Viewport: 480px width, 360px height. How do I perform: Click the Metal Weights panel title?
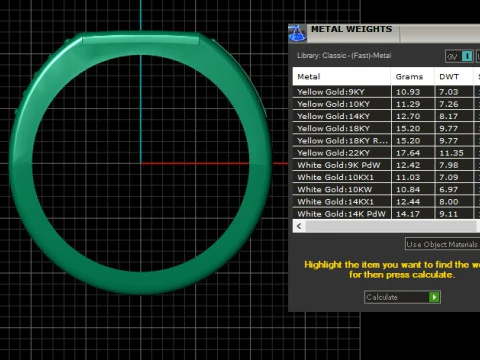[x=352, y=29]
